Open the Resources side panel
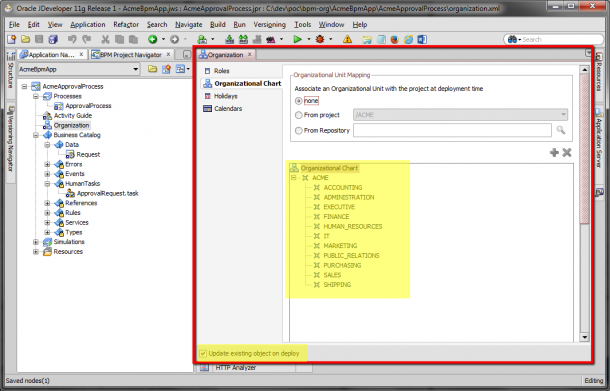 (x=598, y=73)
